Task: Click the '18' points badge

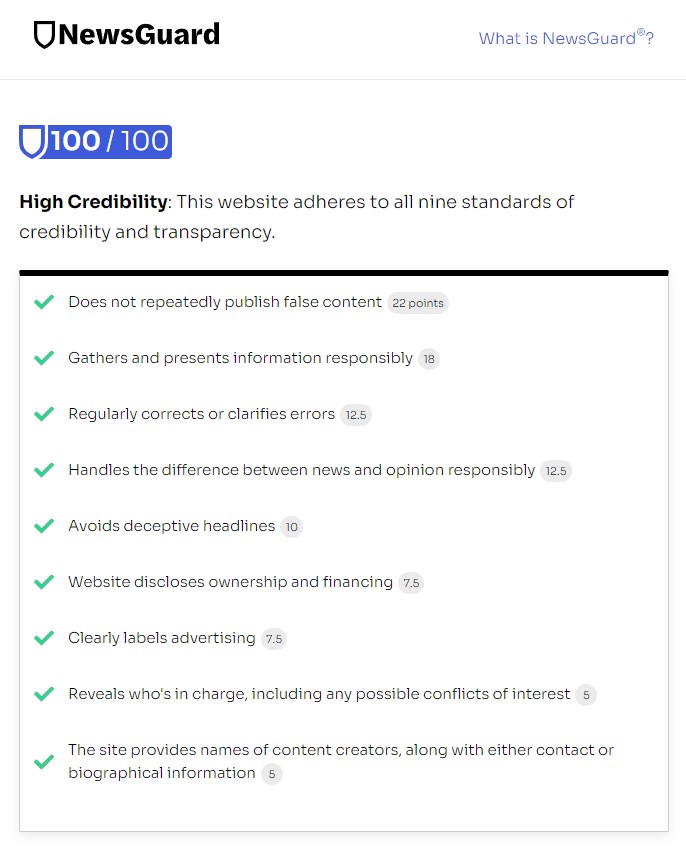Action: (429, 359)
